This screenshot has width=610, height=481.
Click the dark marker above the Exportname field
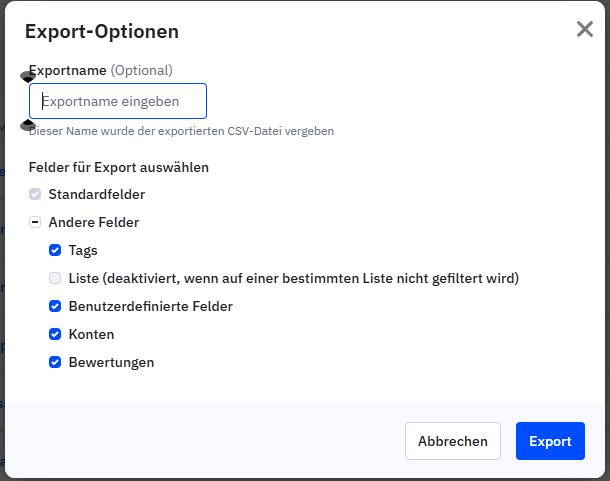pos(28,76)
